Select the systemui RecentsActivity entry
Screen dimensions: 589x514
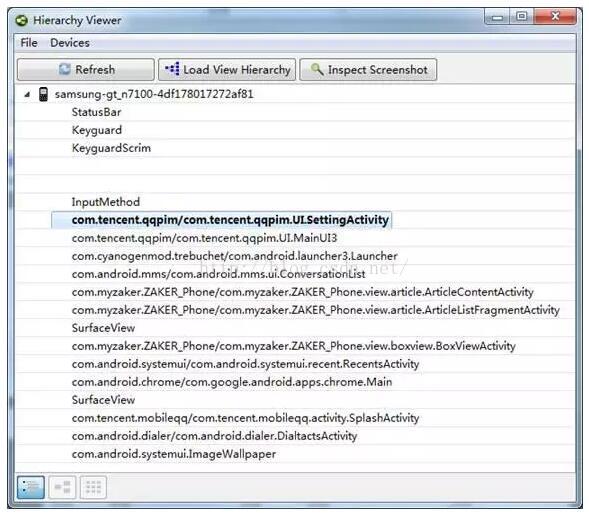tap(245, 364)
